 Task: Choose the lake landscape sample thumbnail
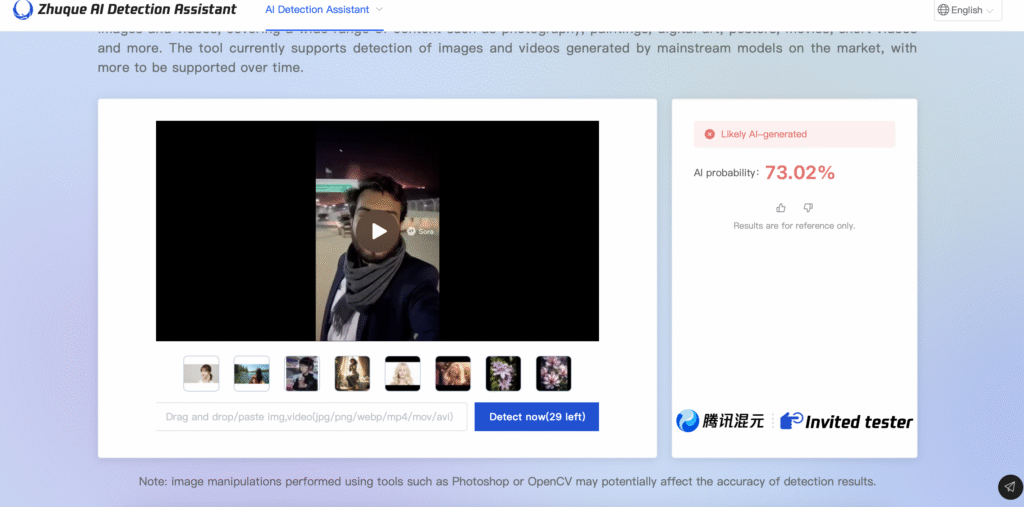coord(251,373)
